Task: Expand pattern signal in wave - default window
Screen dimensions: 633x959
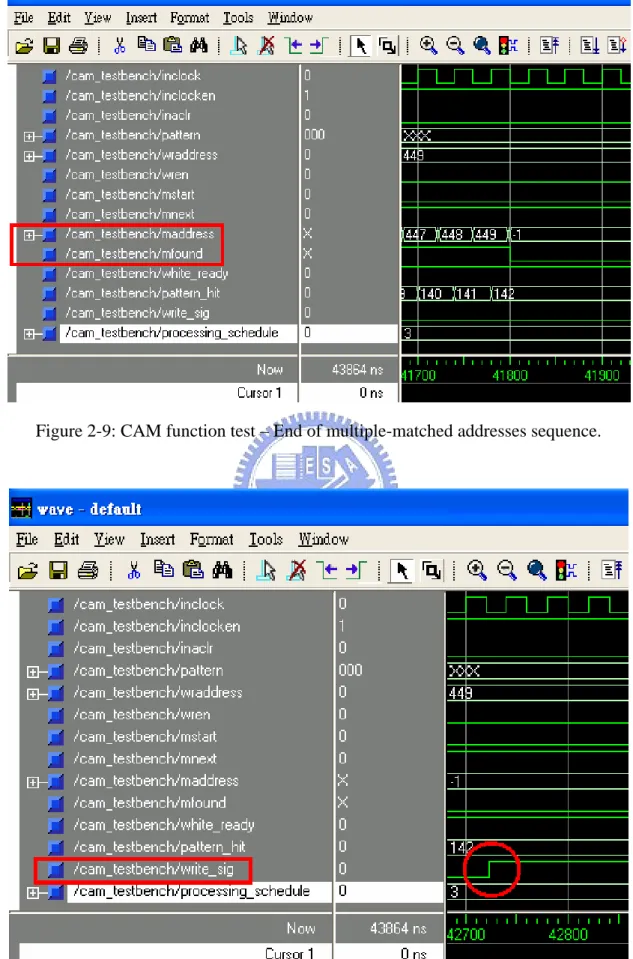Action: [32, 672]
